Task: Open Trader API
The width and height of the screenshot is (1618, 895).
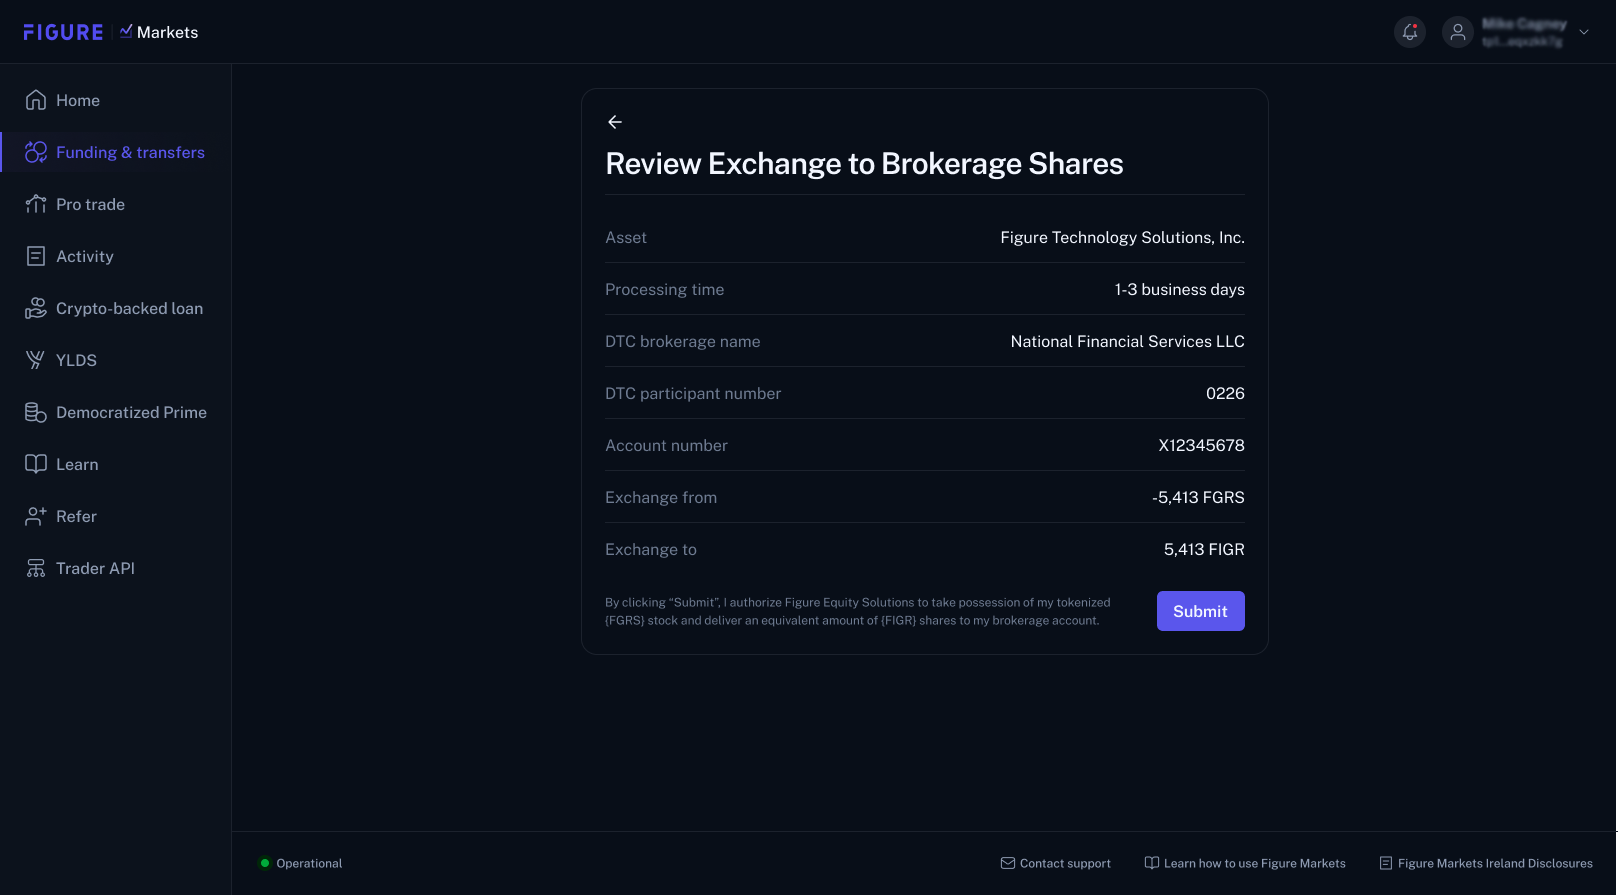Action: (x=95, y=568)
